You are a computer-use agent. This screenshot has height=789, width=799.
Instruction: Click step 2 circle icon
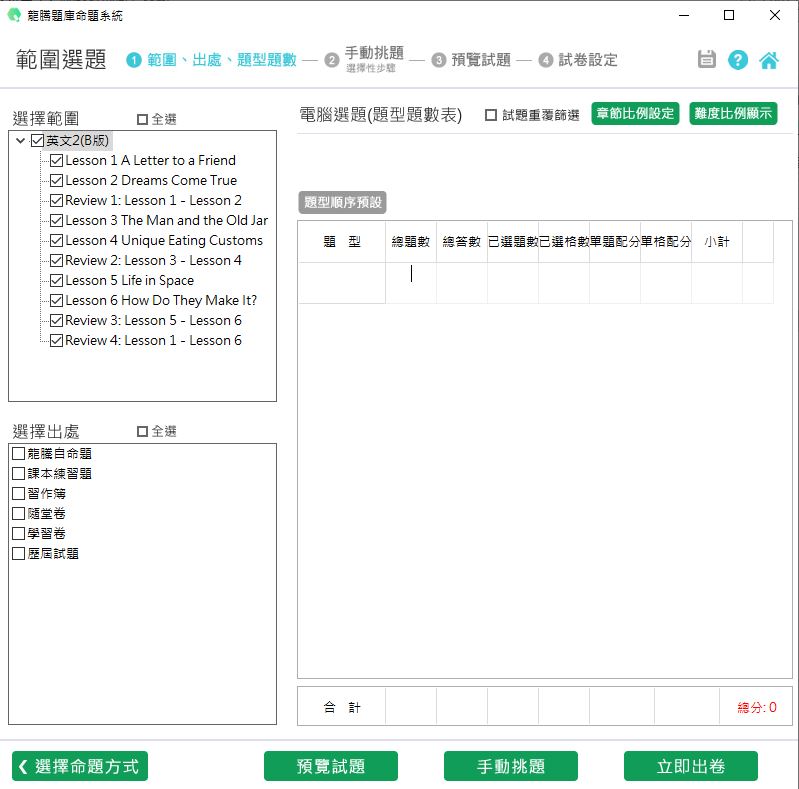click(x=332, y=60)
